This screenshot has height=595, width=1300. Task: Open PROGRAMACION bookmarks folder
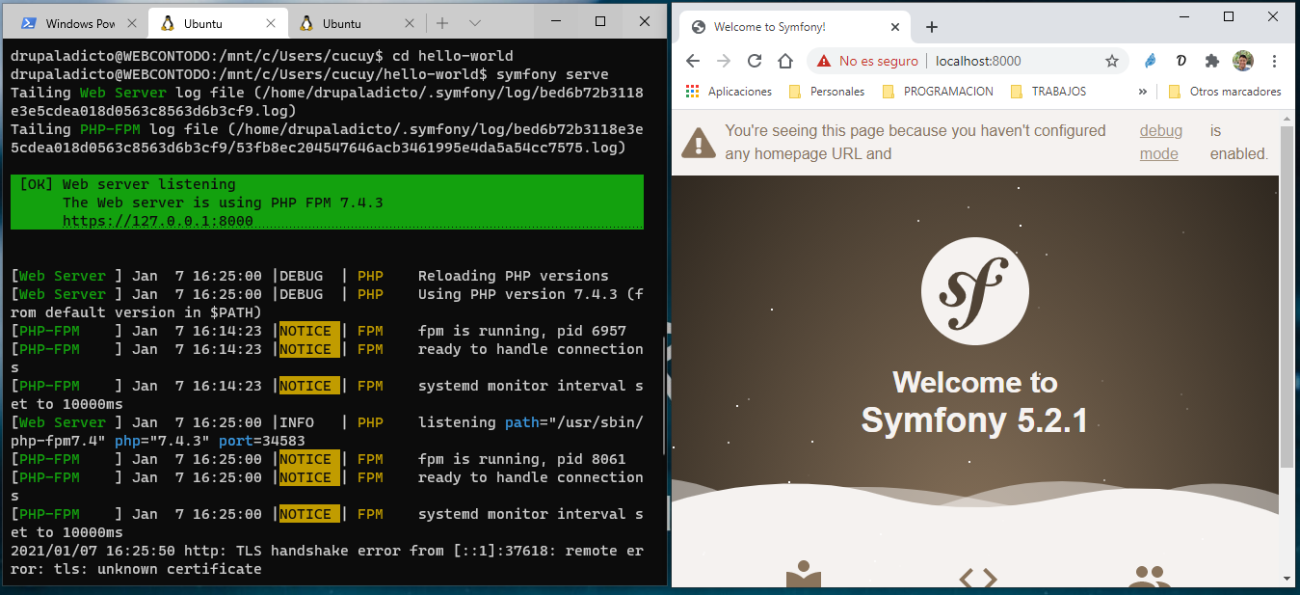click(x=937, y=91)
